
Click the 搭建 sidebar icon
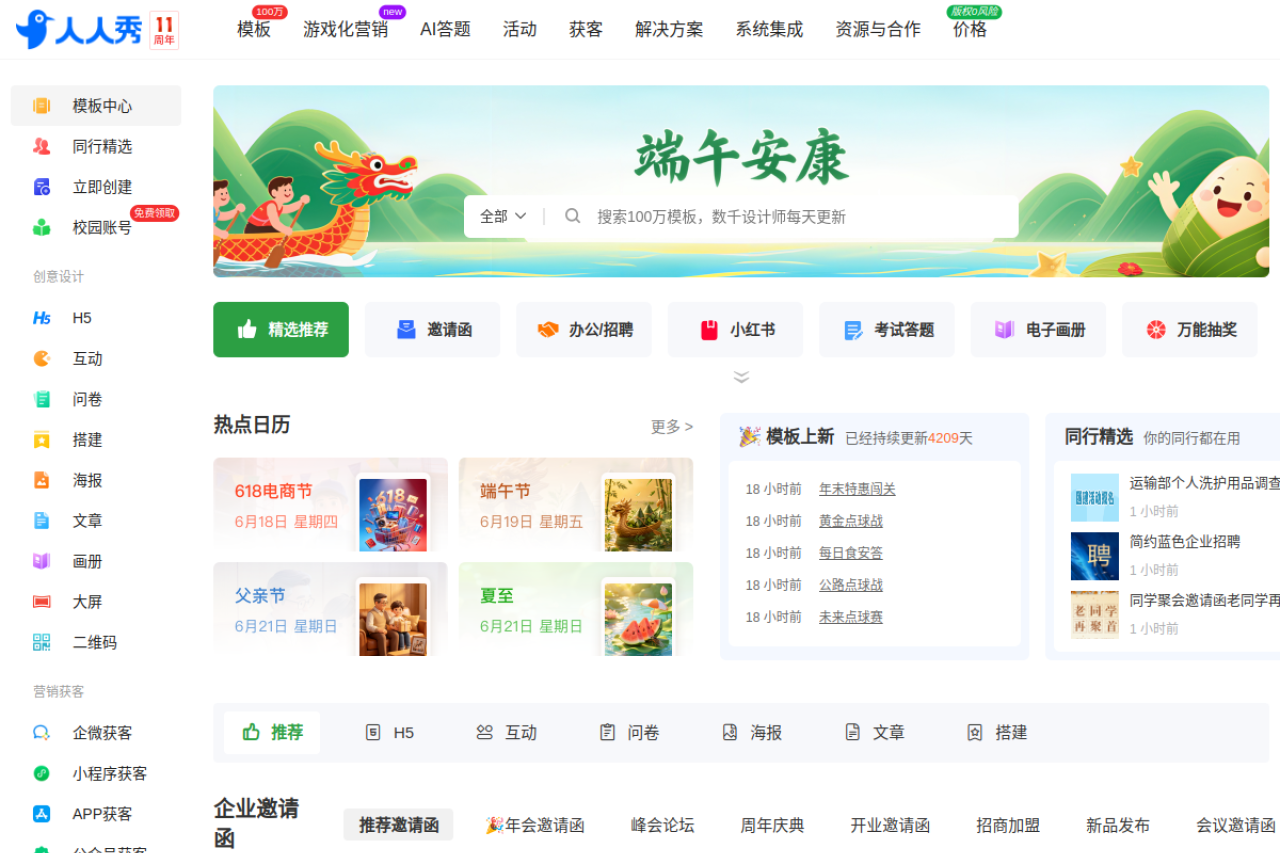[x=41, y=440]
